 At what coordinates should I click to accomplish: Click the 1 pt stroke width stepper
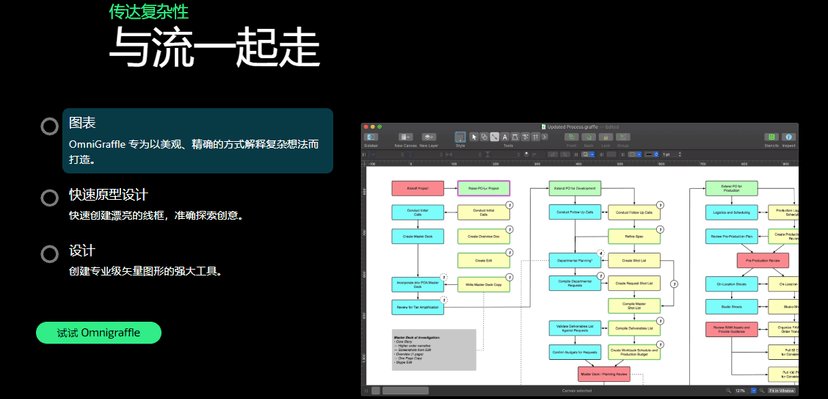coord(680,154)
